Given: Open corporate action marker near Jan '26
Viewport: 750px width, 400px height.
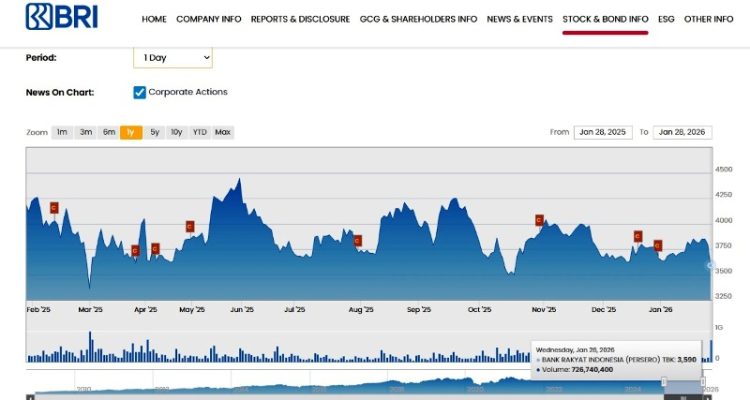Looking at the screenshot, I should [658, 245].
